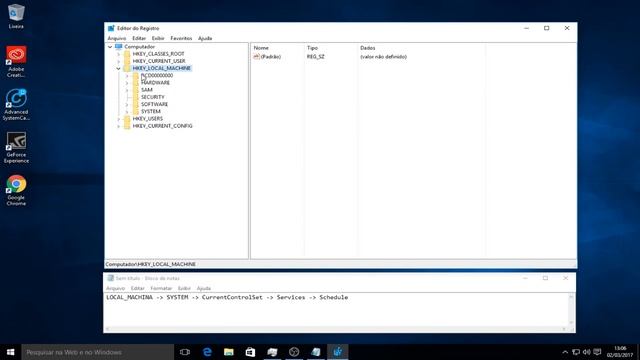
Task: Click in the Notepad text line
Action: 227,298
